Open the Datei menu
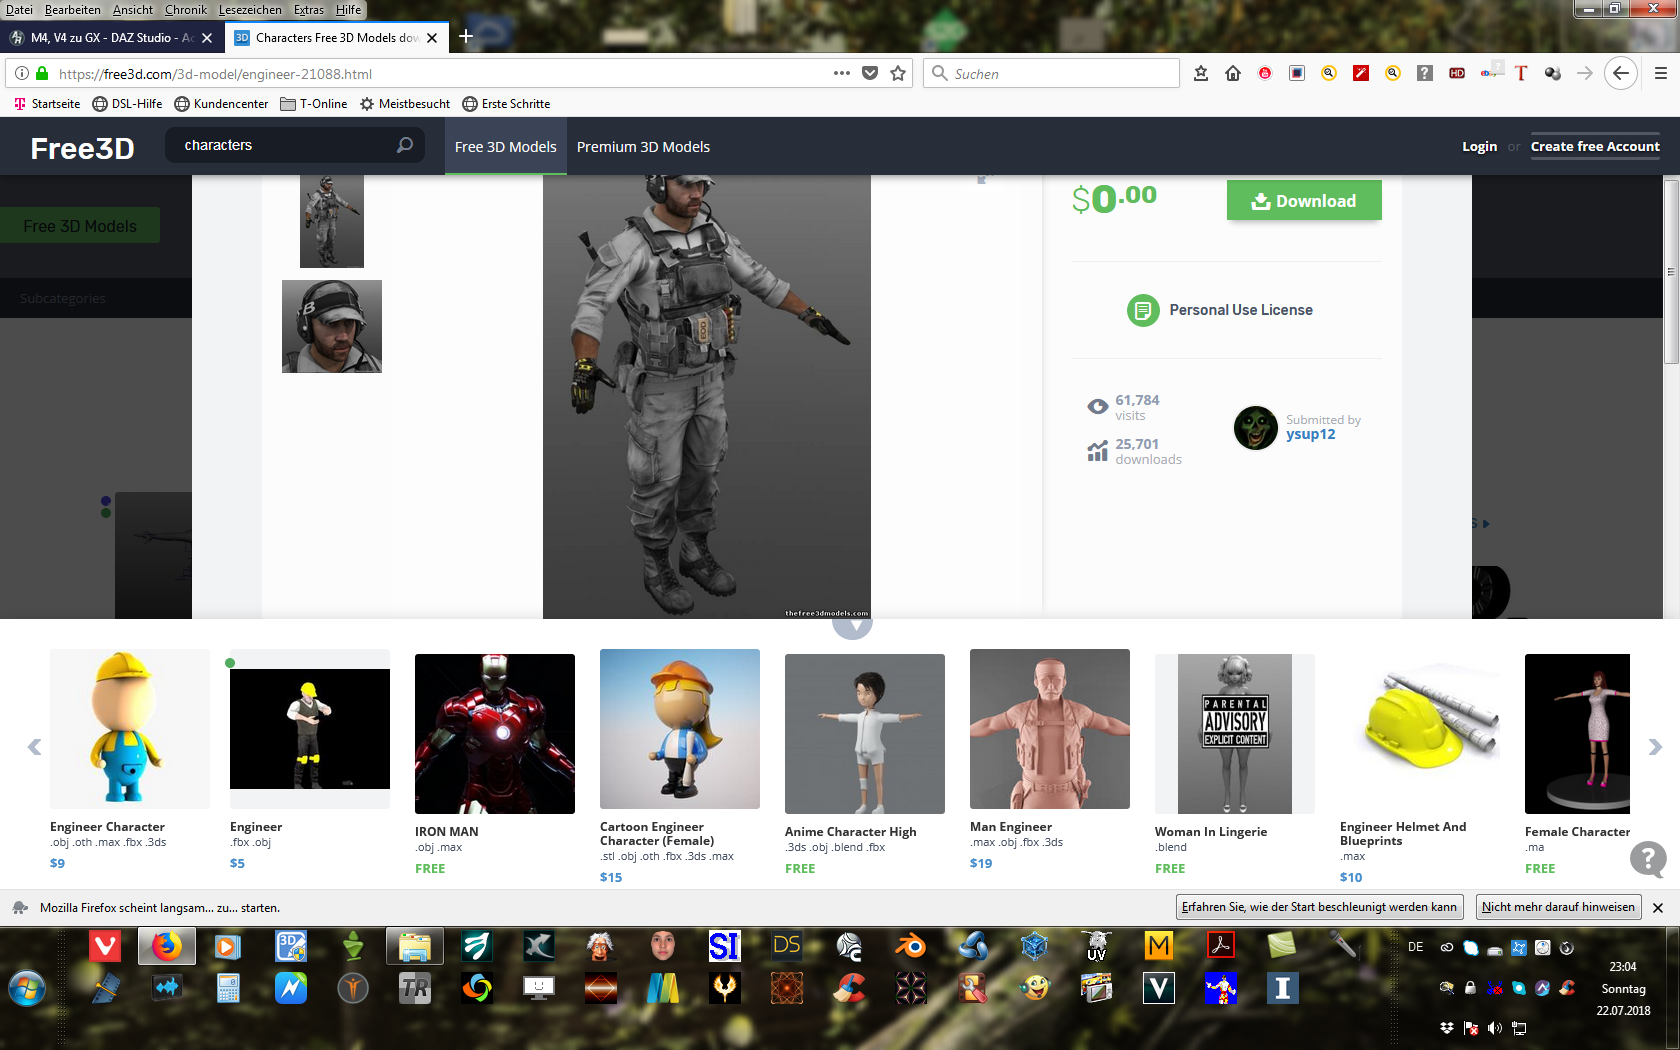The width and height of the screenshot is (1680, 1050). (19, 10)
